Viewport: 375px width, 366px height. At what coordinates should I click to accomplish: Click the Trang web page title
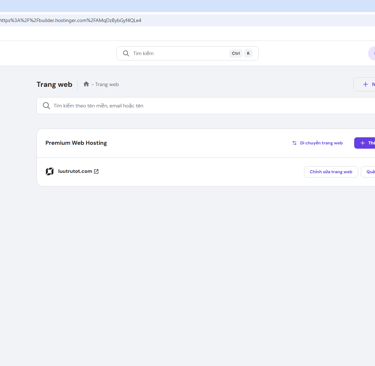coord(54,84)
